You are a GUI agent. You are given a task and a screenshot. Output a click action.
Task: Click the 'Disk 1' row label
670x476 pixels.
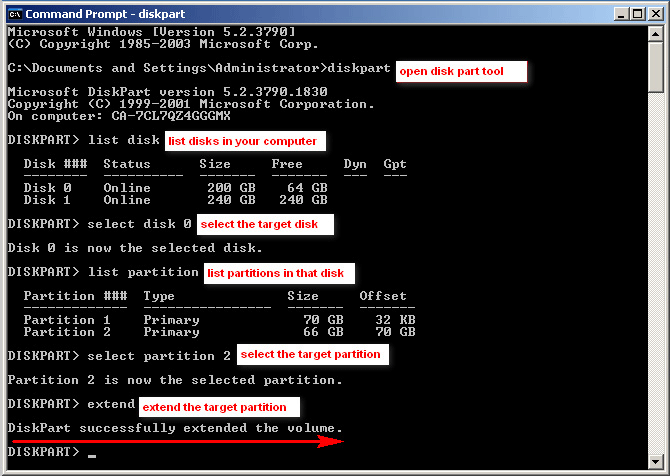click(x=47, y=200)
